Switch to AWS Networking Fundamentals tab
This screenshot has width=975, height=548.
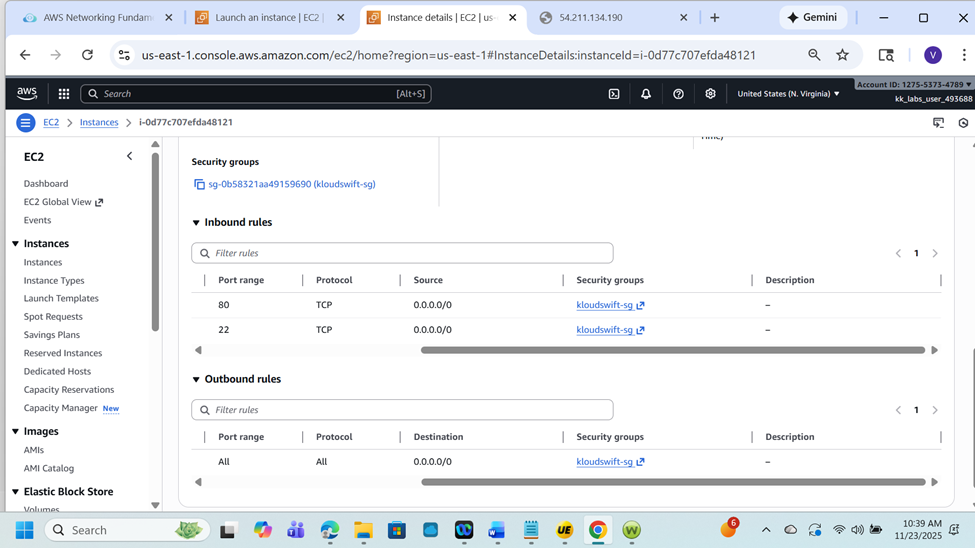click(97, 17)
